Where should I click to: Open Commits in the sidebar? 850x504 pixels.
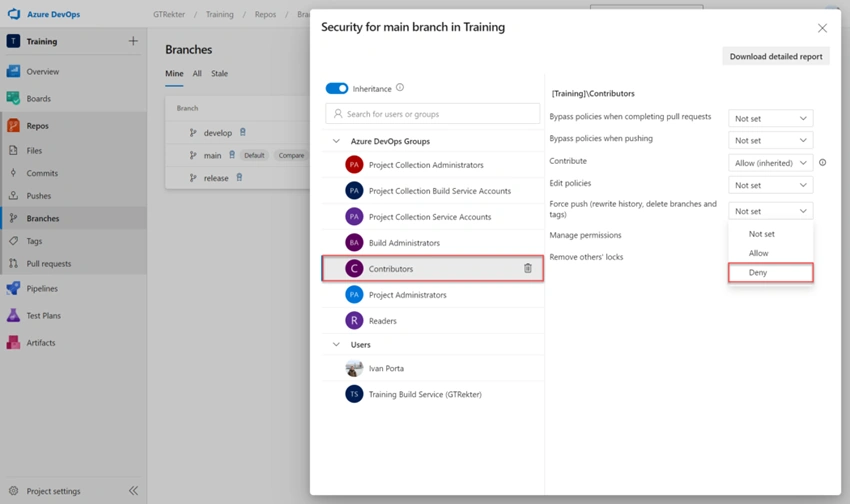[x=42, y=173]
